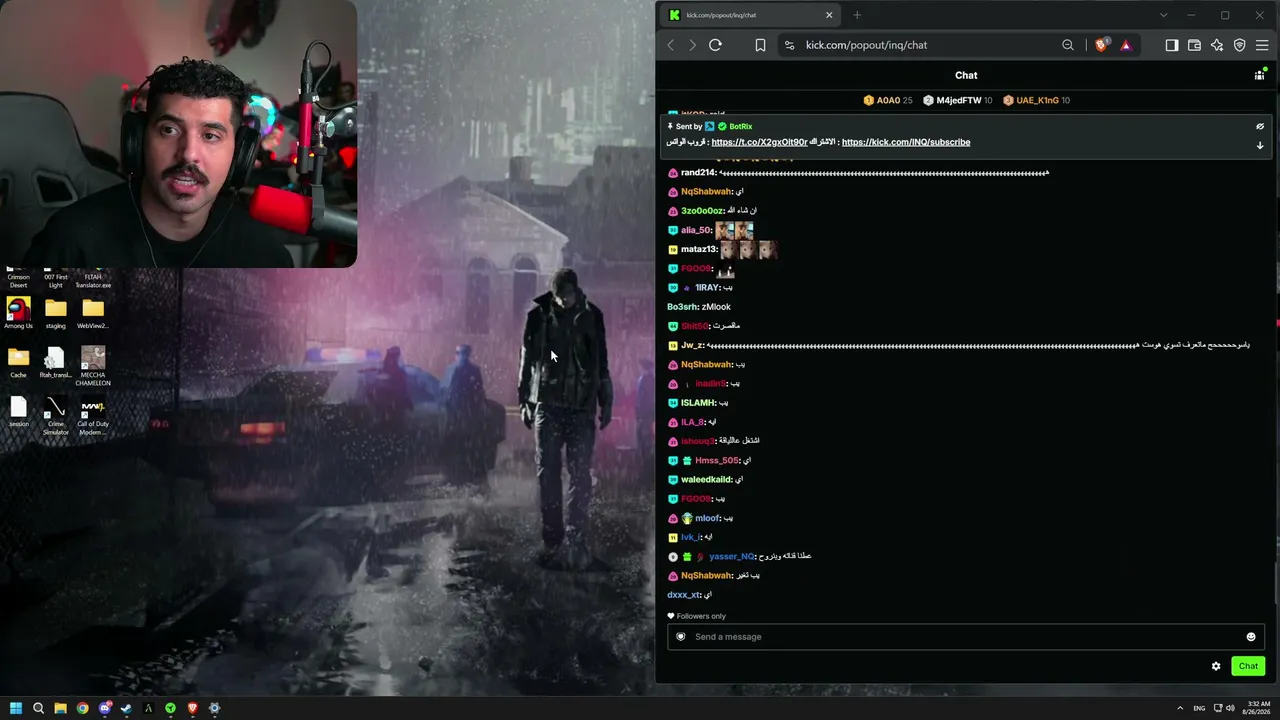1280x720 pixels.
Task: Open the emoji picker in chat
Action: click(1250, 637)
